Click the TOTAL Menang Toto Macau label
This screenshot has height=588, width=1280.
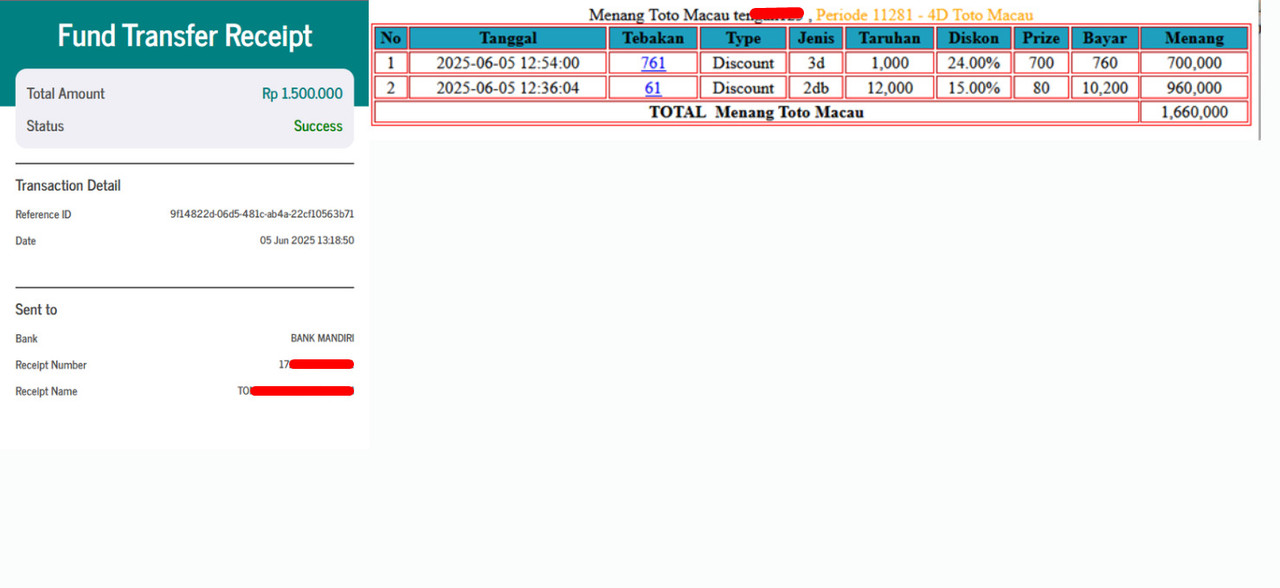(756, 112)
